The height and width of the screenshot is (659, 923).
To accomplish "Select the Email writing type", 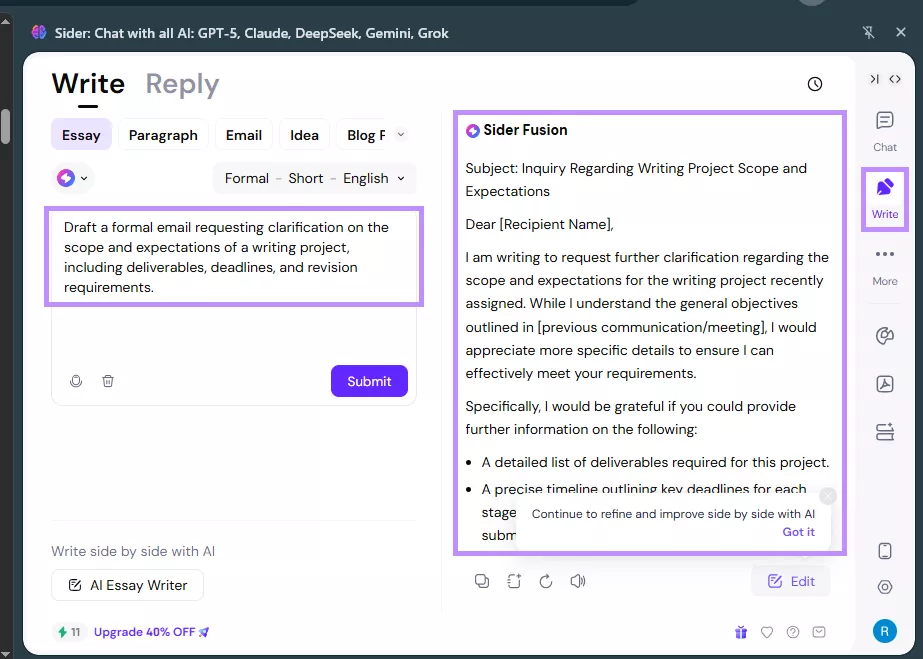I will (246, 134).
